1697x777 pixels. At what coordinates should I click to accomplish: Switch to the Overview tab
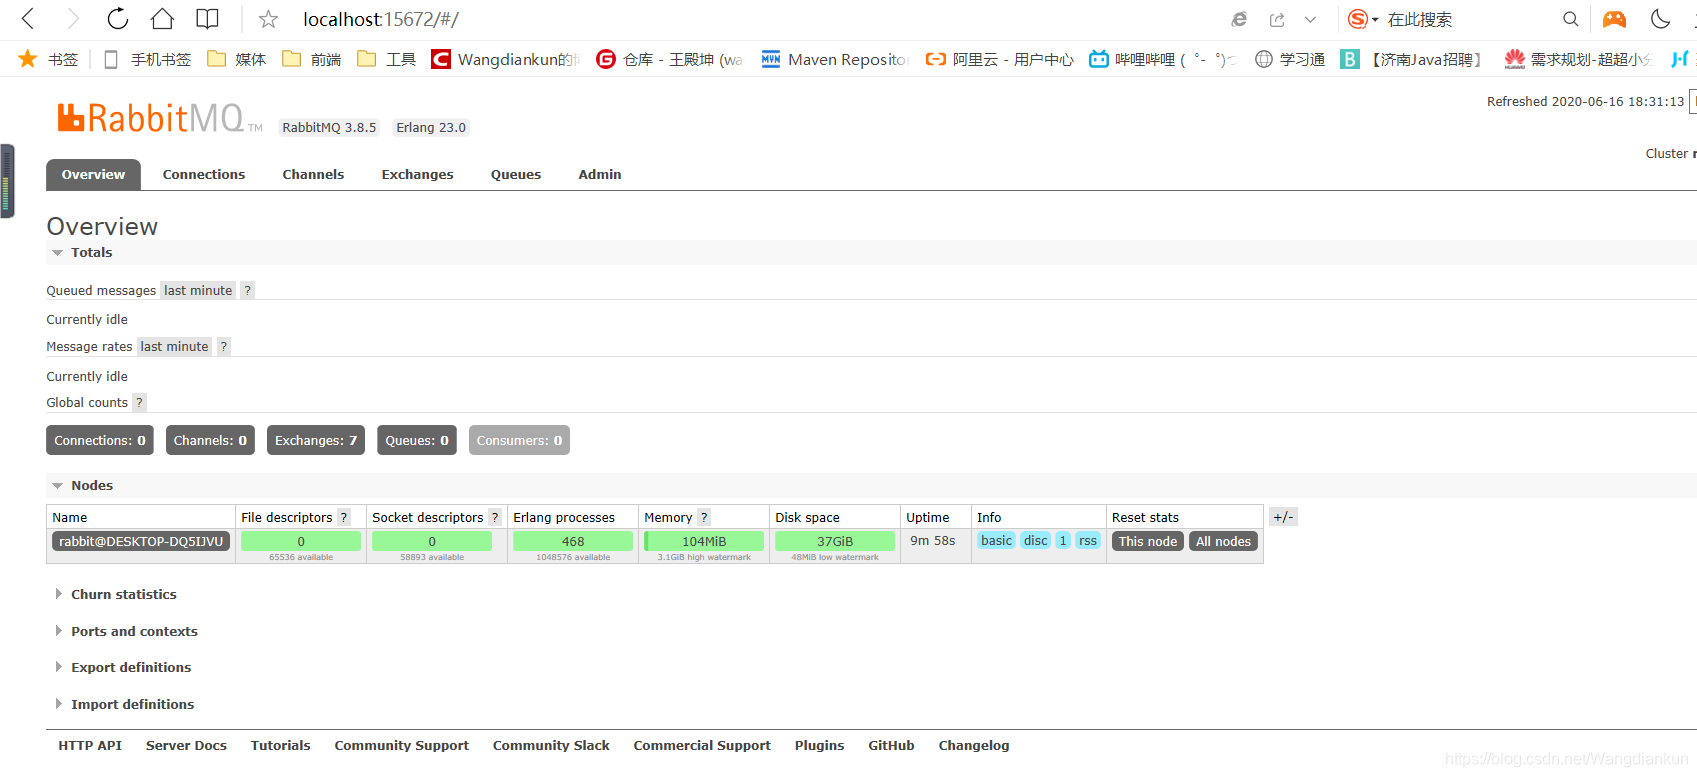[x=93, y=174]
